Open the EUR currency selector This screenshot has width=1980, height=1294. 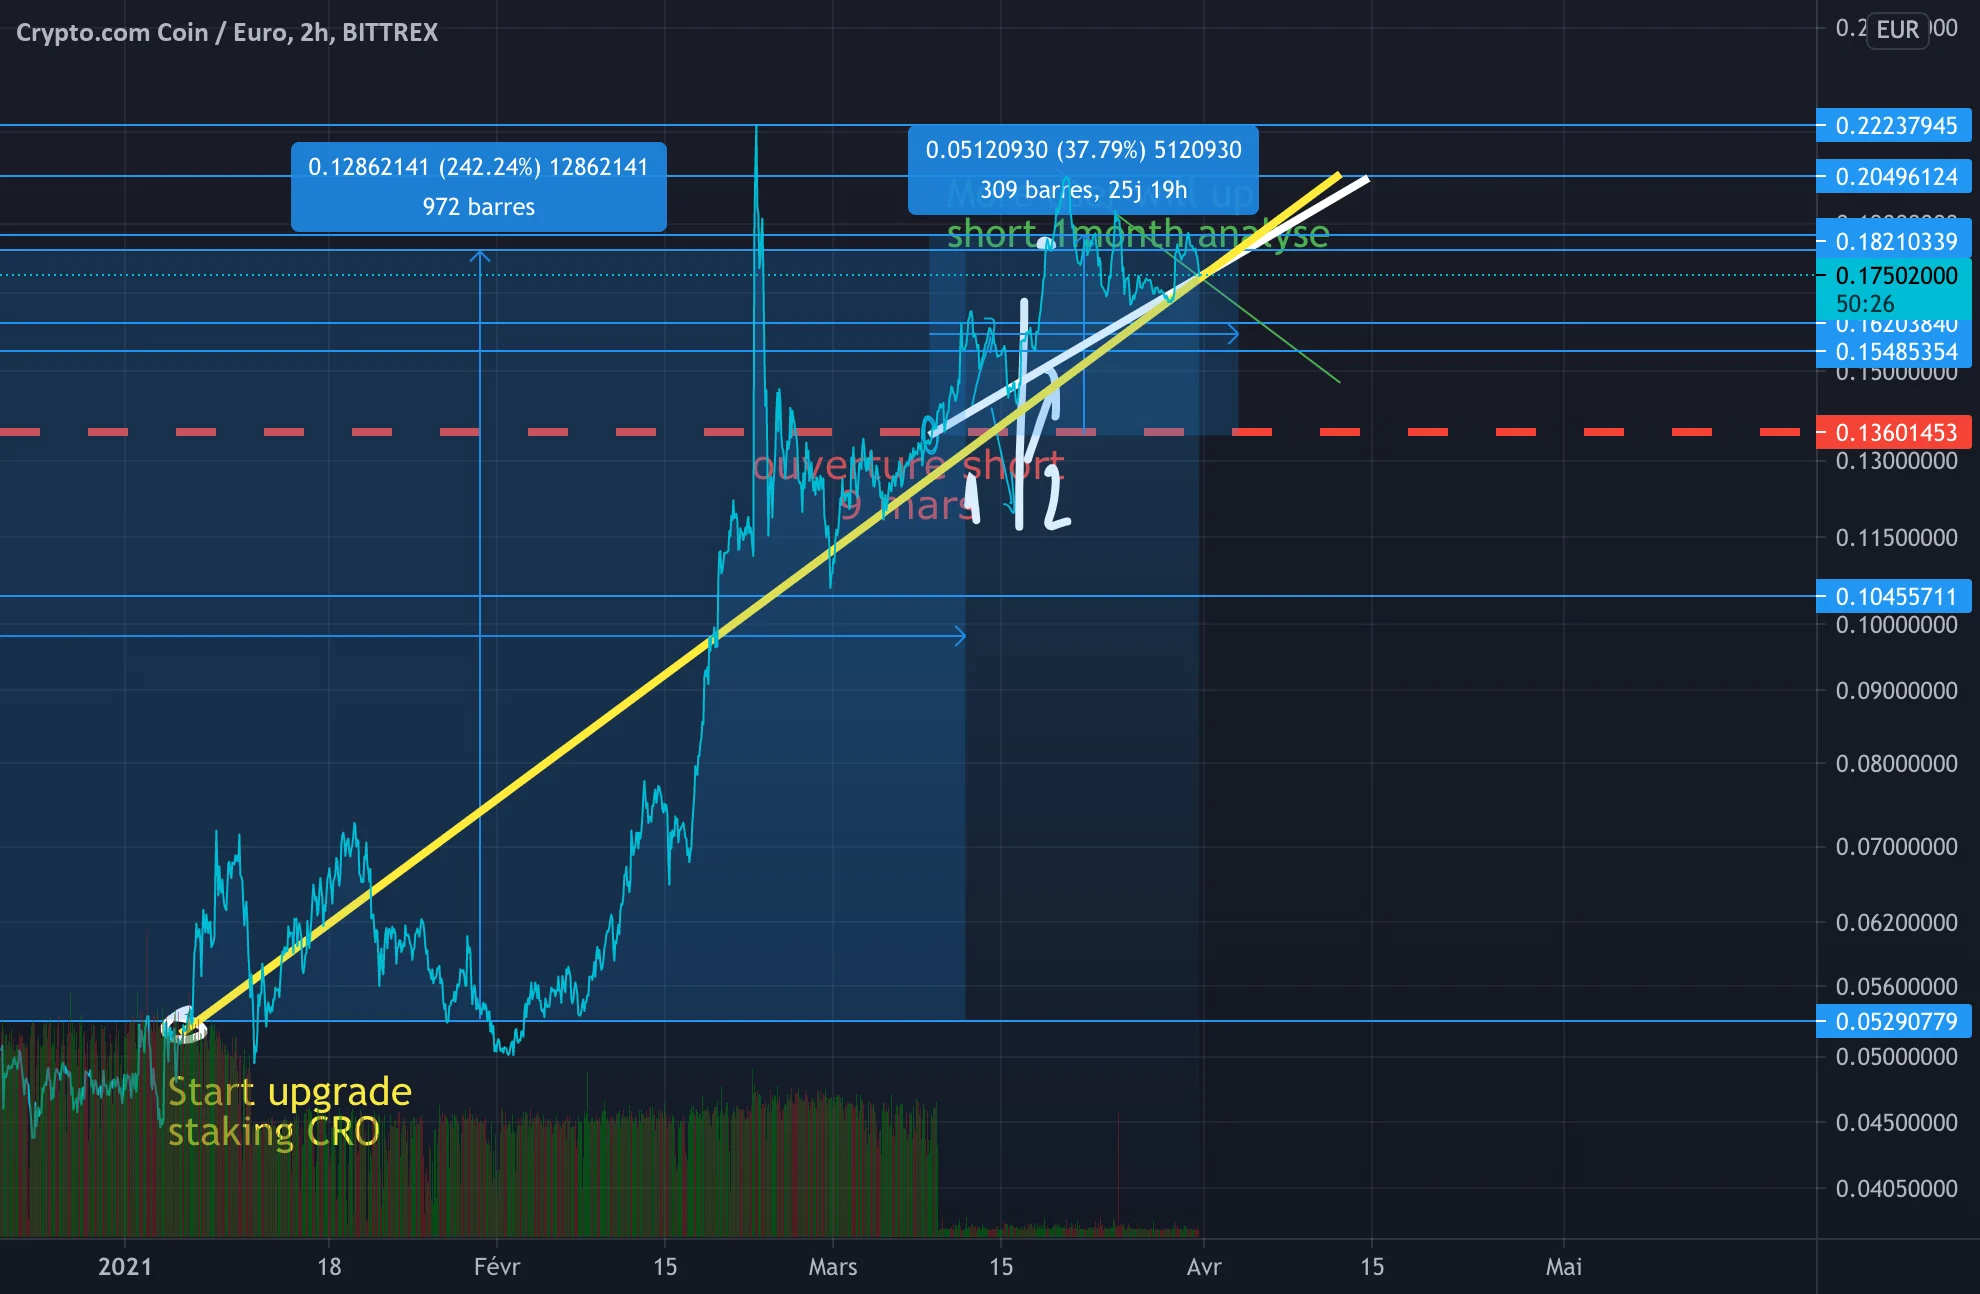point(1897,29)
